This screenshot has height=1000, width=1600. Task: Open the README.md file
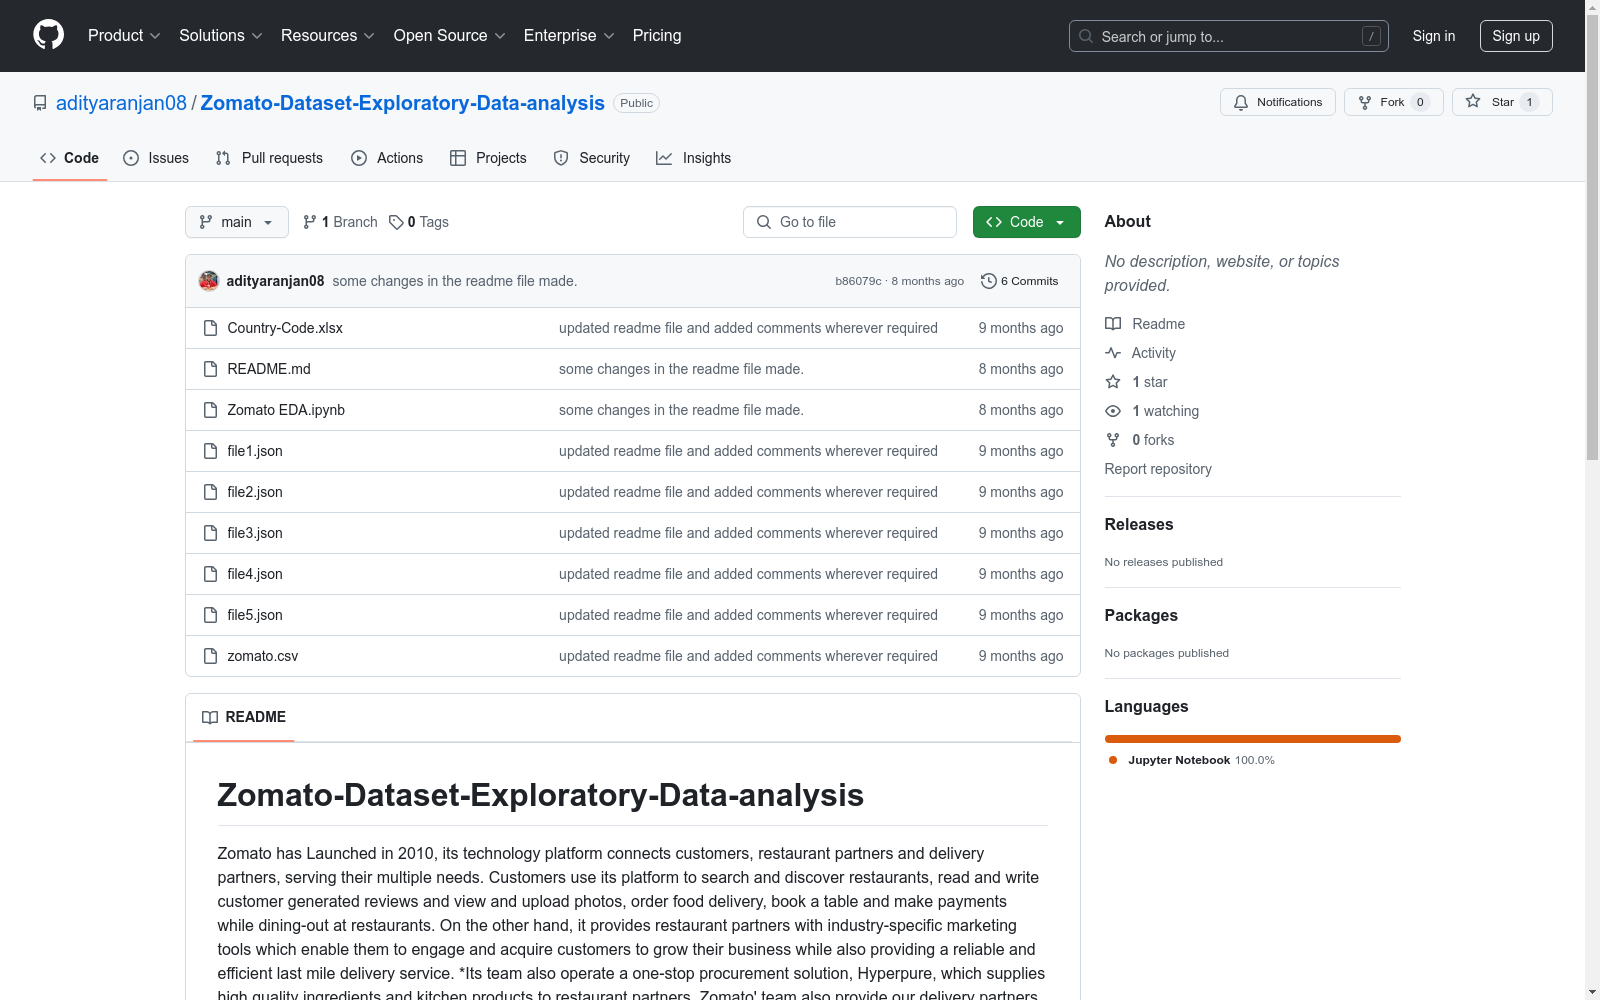269,369
